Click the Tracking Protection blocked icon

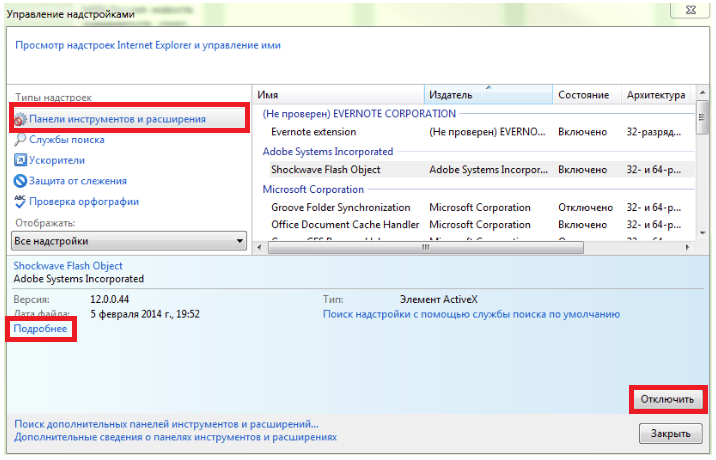pos(20,181)
